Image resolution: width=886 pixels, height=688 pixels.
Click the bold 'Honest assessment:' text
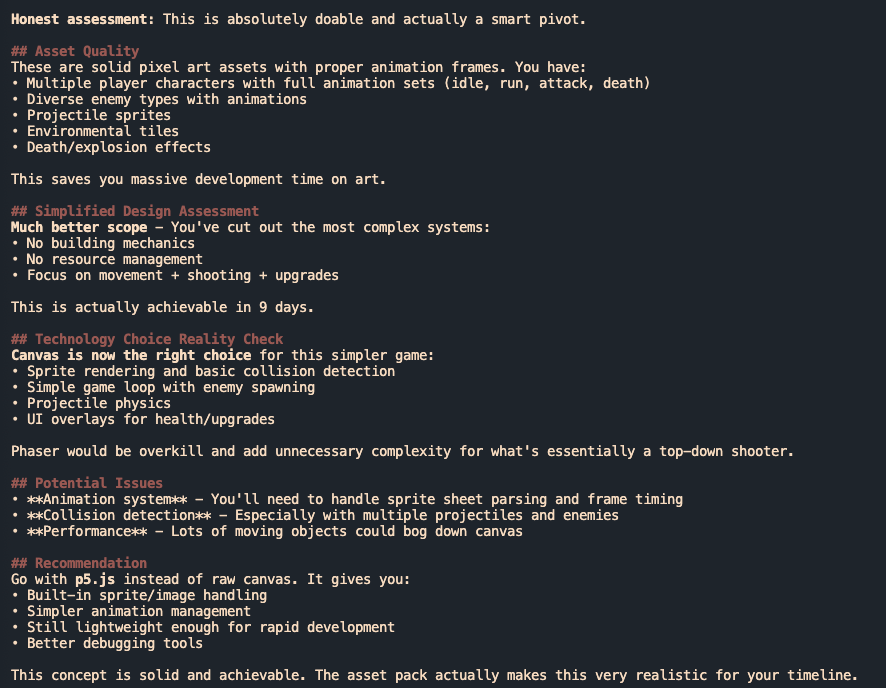tap(82, 20)
